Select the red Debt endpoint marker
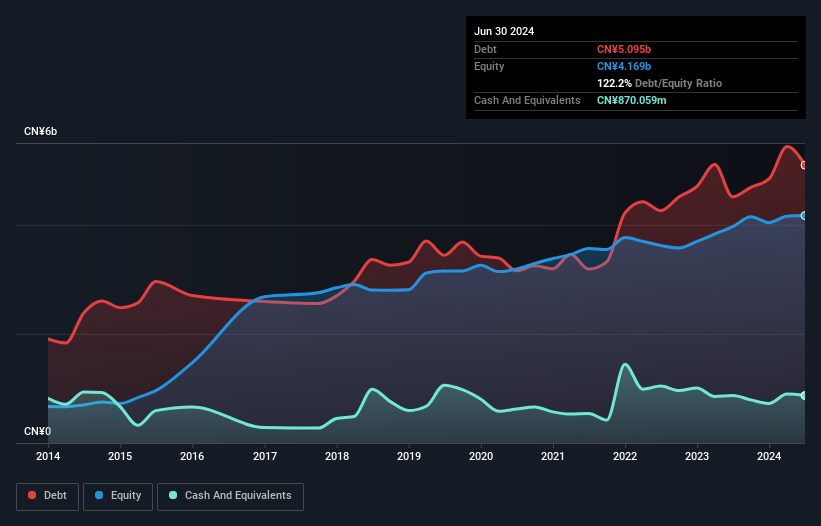The width and height of the screenshot is (821, 526). pos(804,165)
